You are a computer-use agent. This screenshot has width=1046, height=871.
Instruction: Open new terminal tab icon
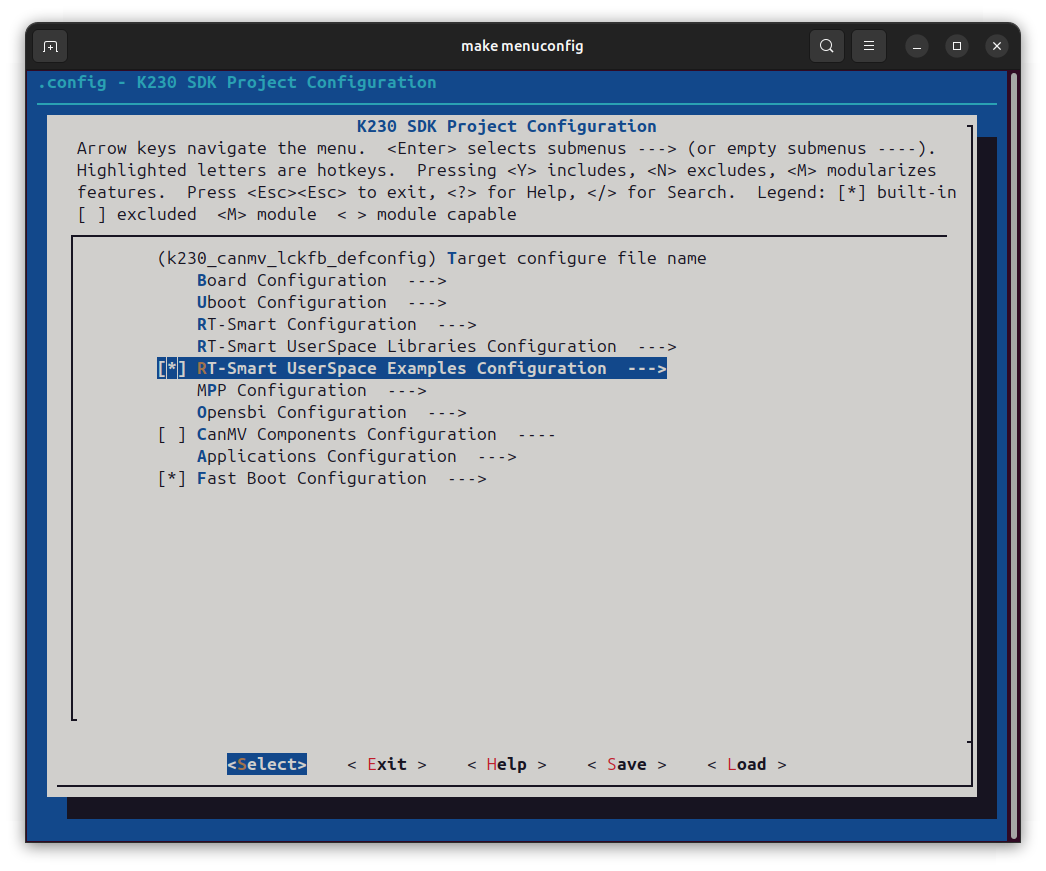[x=51, y=46]
